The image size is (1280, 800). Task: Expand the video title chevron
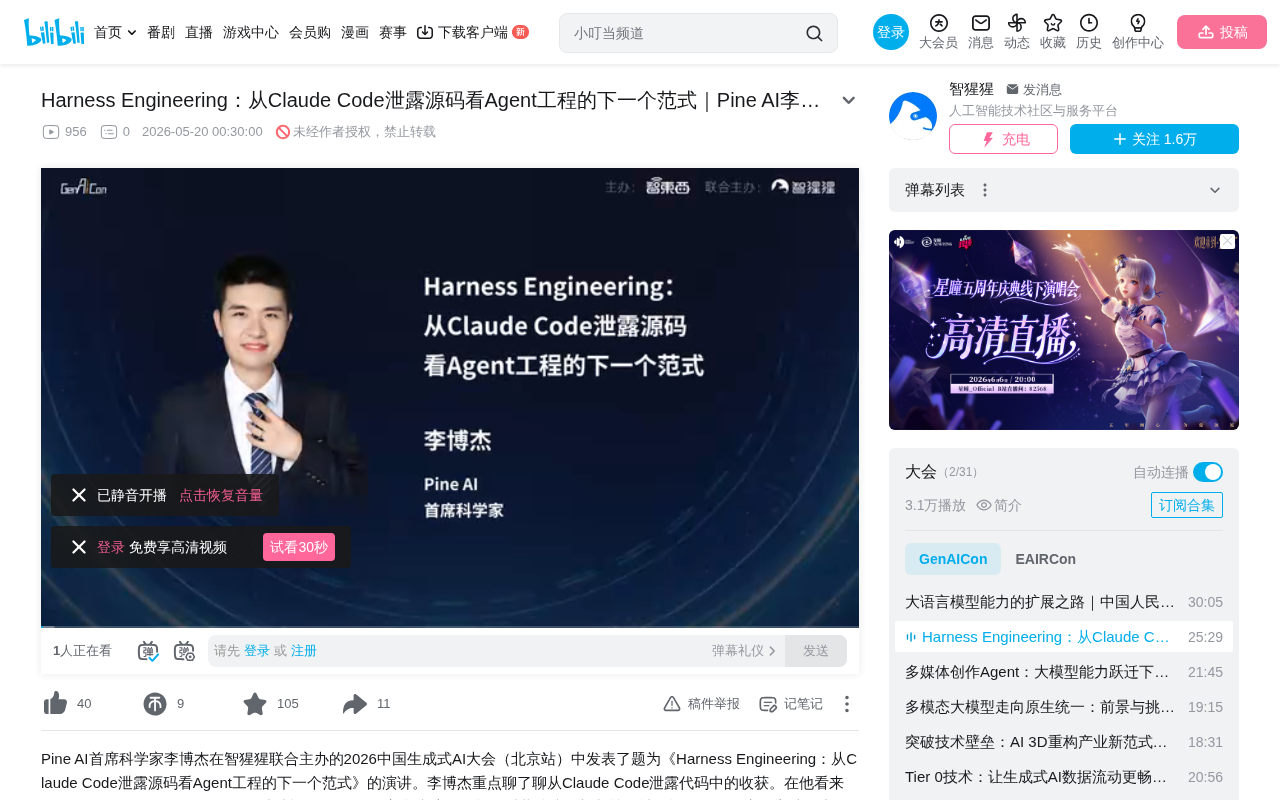pyautogui.click(x=848, y=100)
